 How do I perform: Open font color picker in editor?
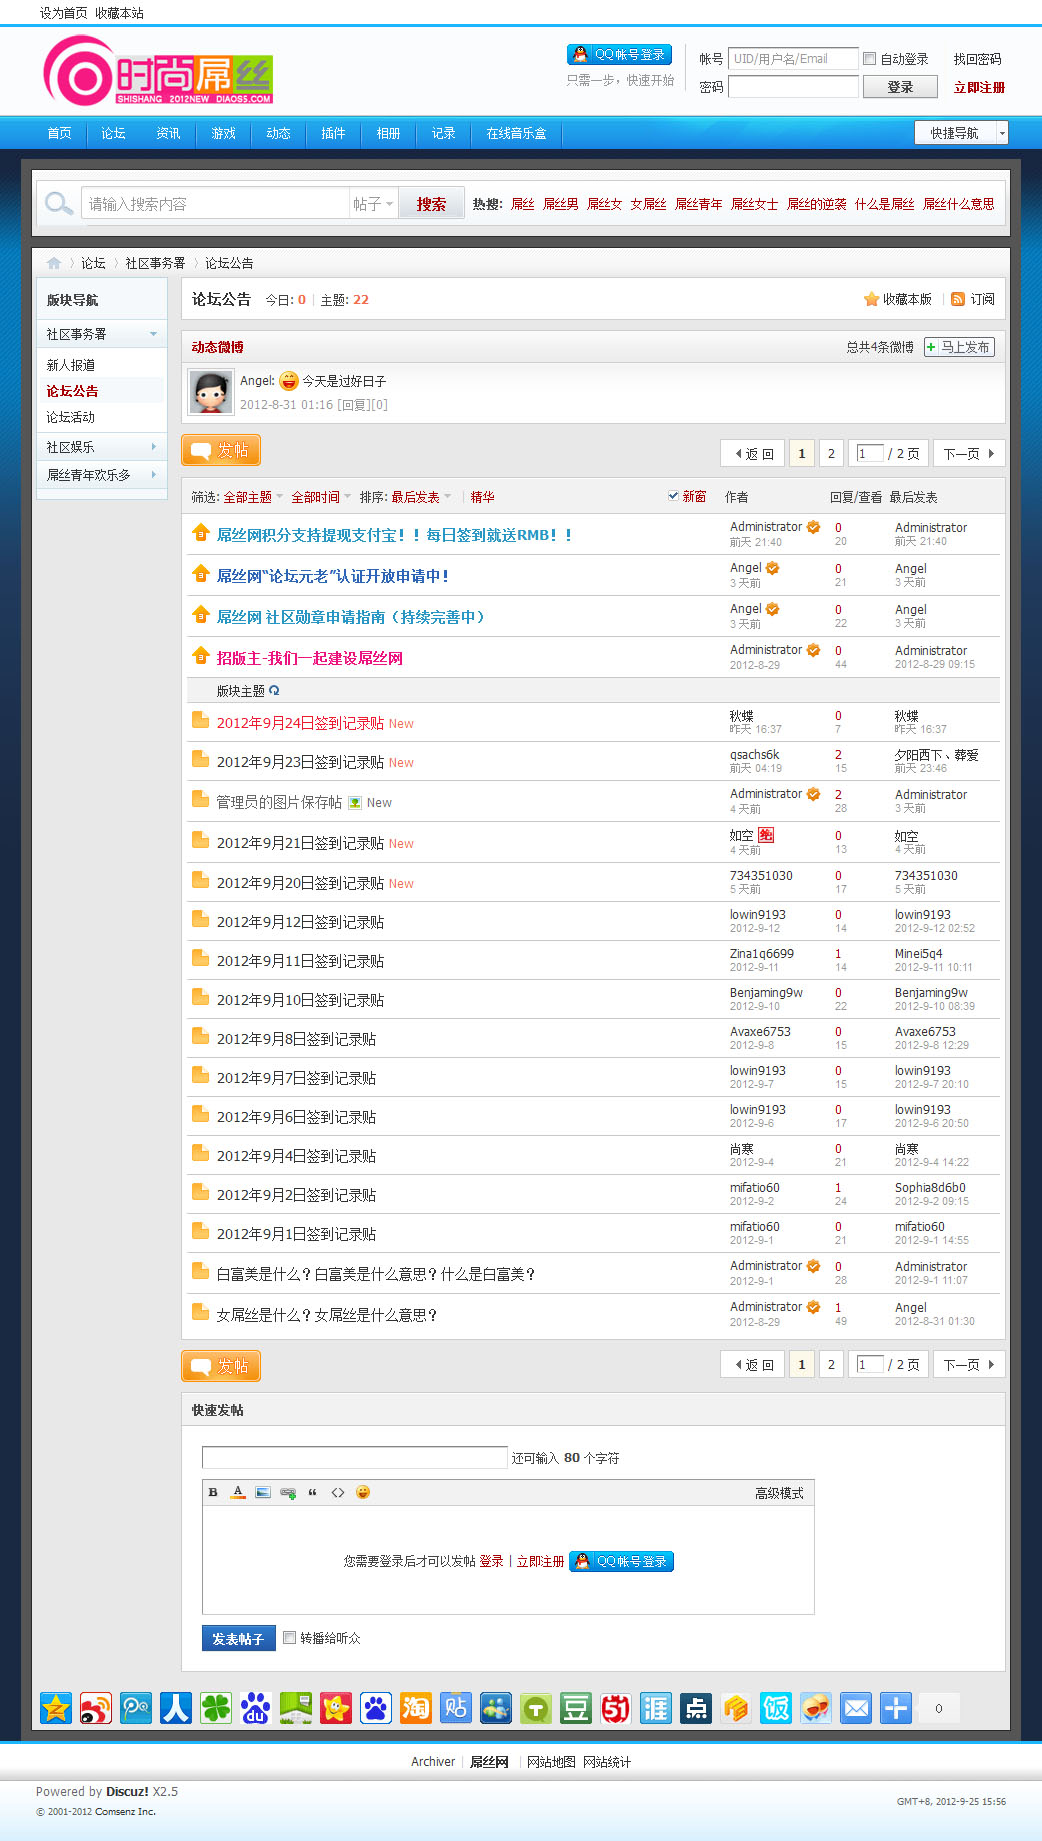pyautogui.click(x=238, y=1492)
